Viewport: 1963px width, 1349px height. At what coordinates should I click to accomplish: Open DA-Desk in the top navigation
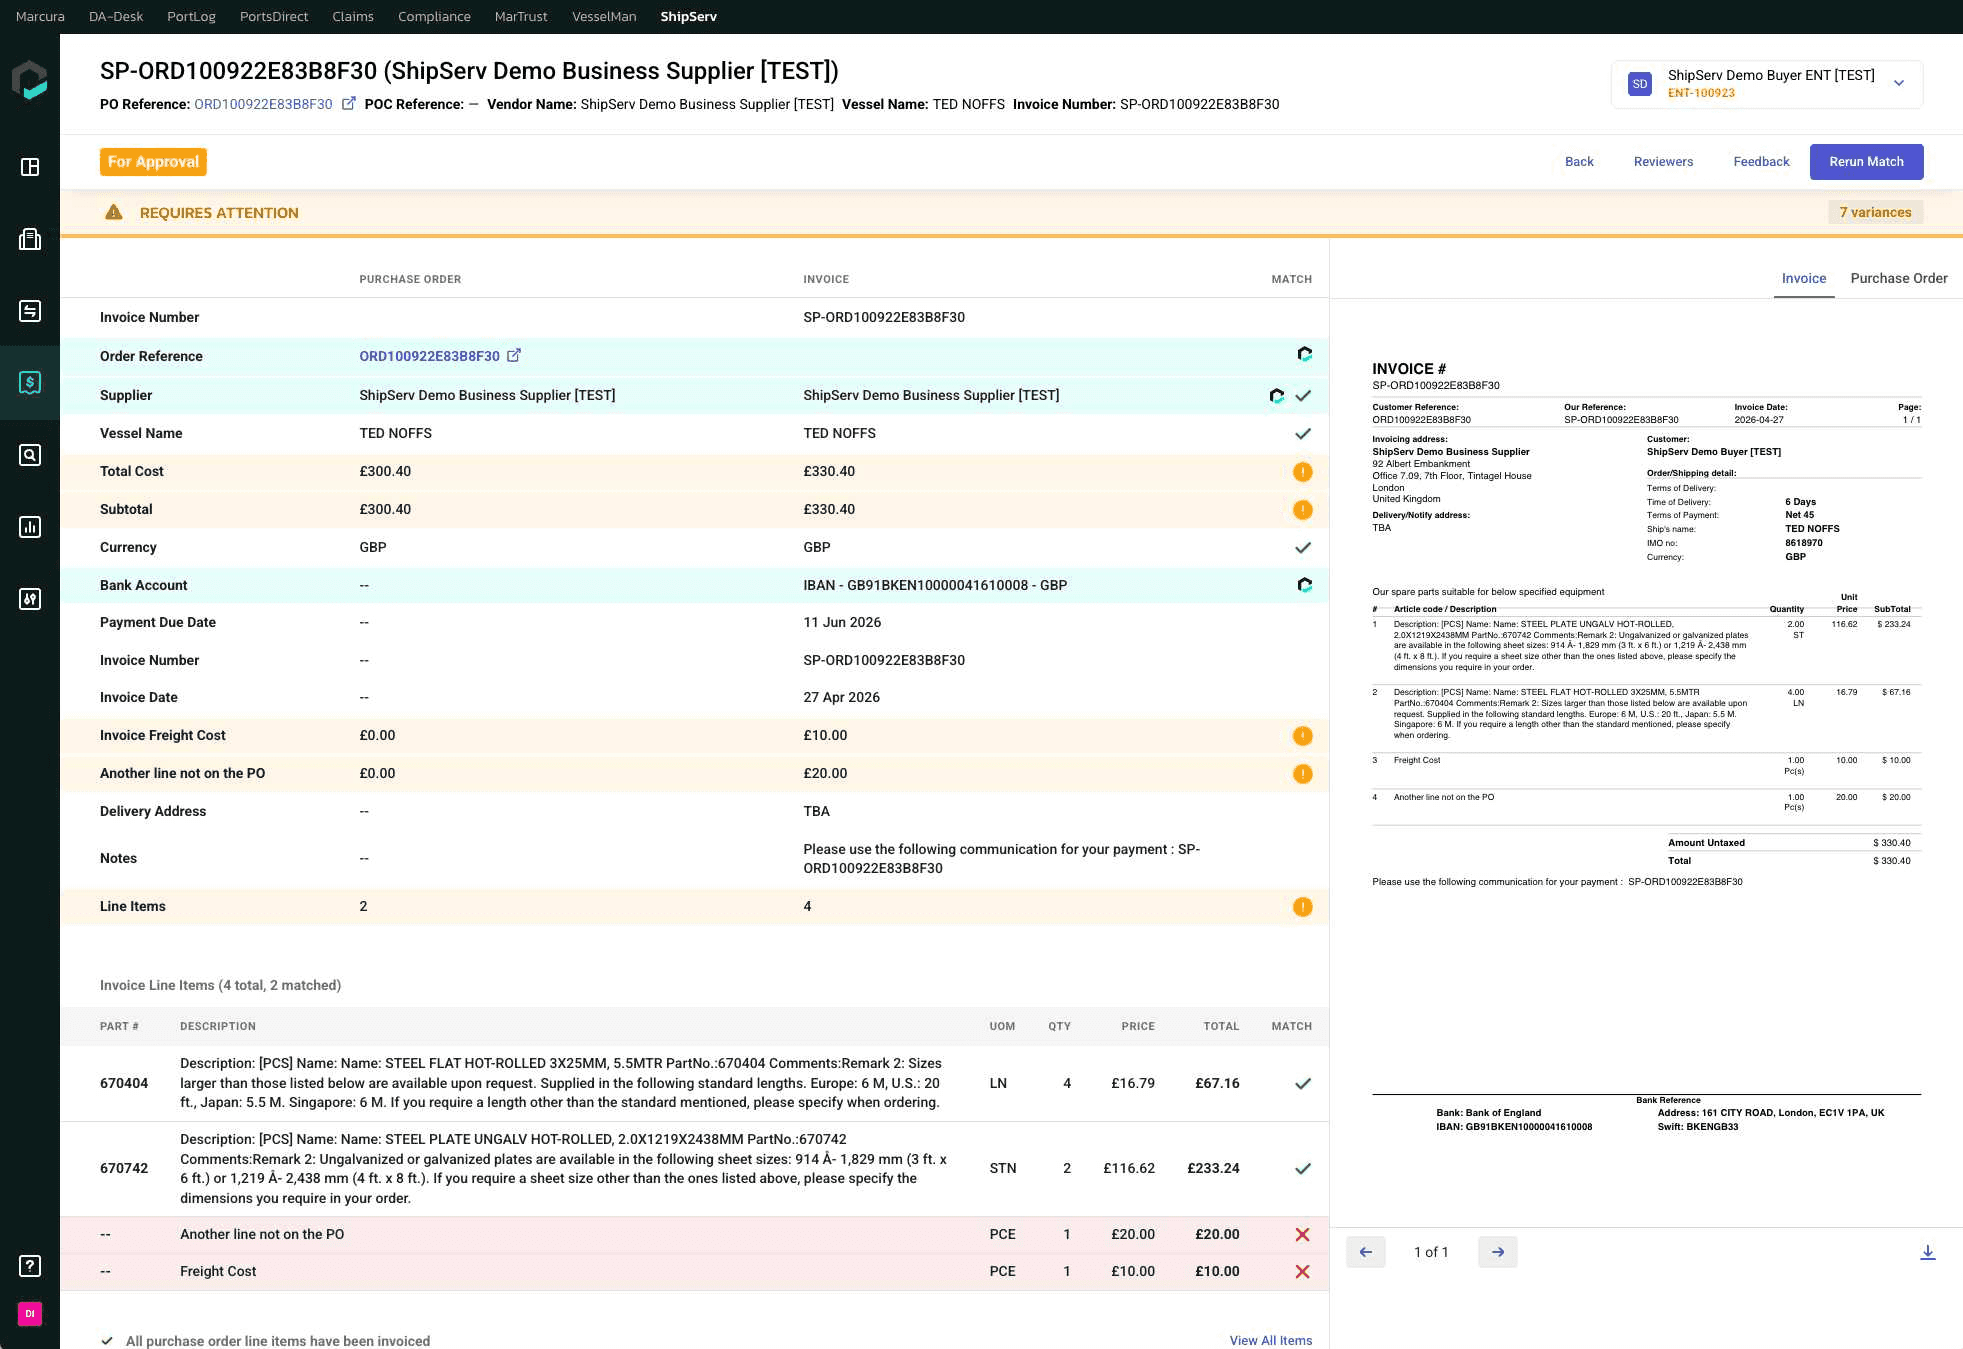tap(116, 17)
